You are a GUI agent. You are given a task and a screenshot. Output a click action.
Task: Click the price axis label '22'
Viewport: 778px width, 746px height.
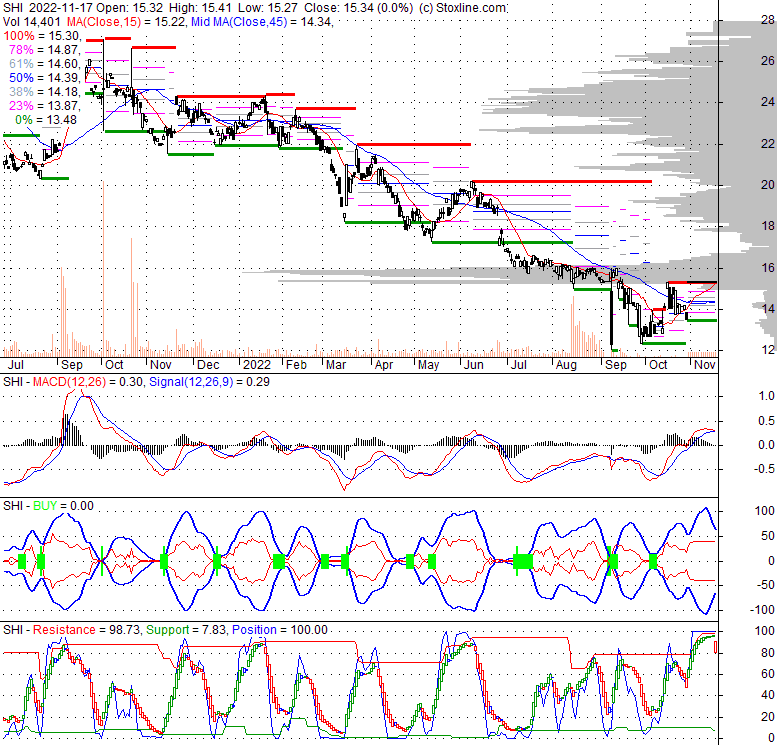click(x=768, y=144)
